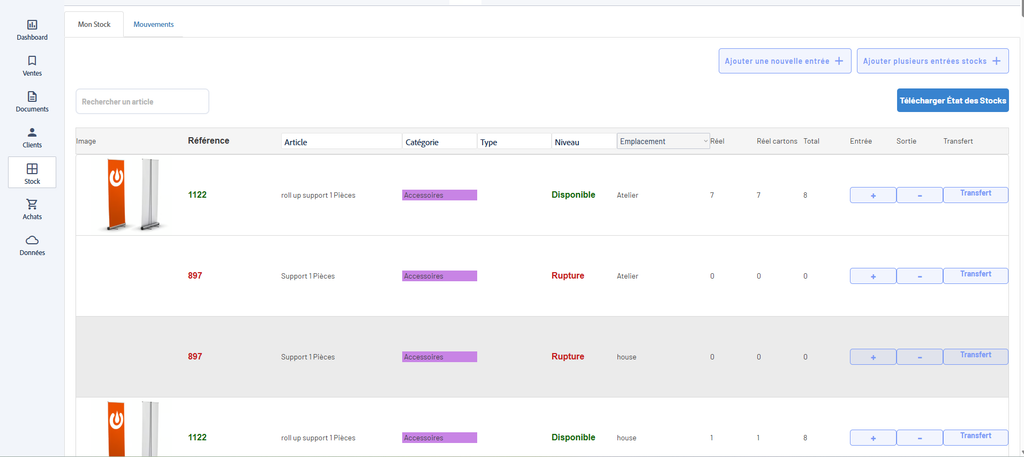Click the Article column filter field
Image resolution: width=1024 pixels, height=457 pixels.
[x=342, y=142]
